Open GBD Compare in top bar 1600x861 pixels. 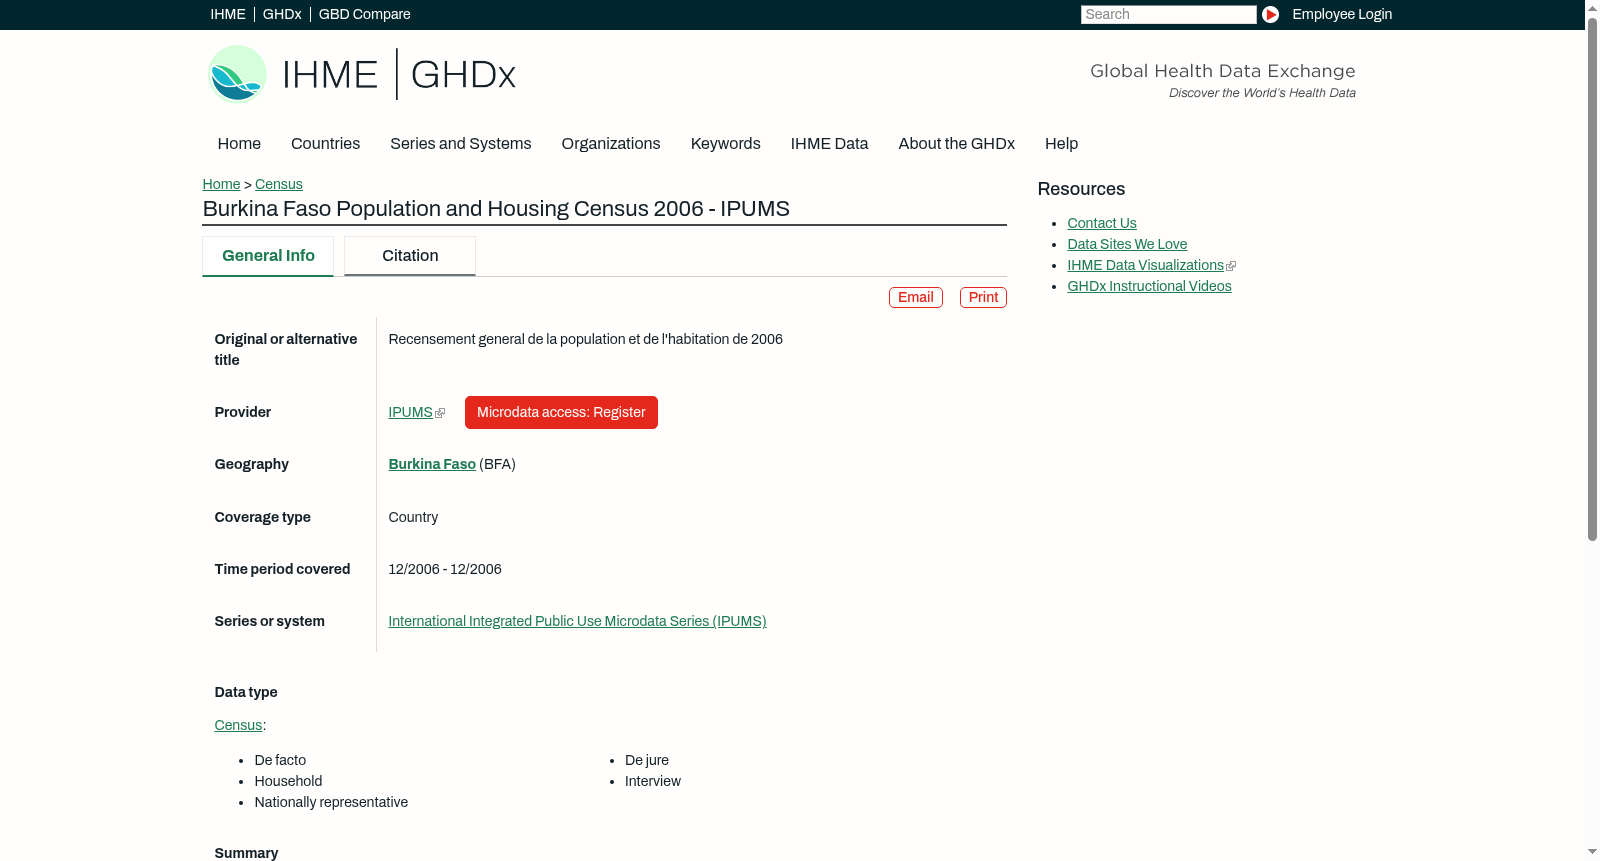pyautogui.click(x=365, y=14)
